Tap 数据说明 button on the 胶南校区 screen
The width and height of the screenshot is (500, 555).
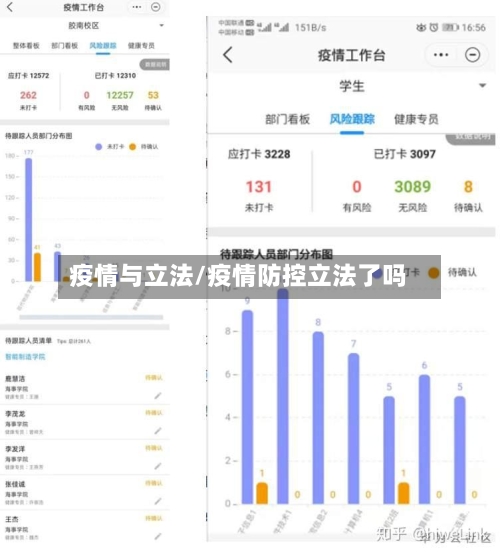click(155, 64)
